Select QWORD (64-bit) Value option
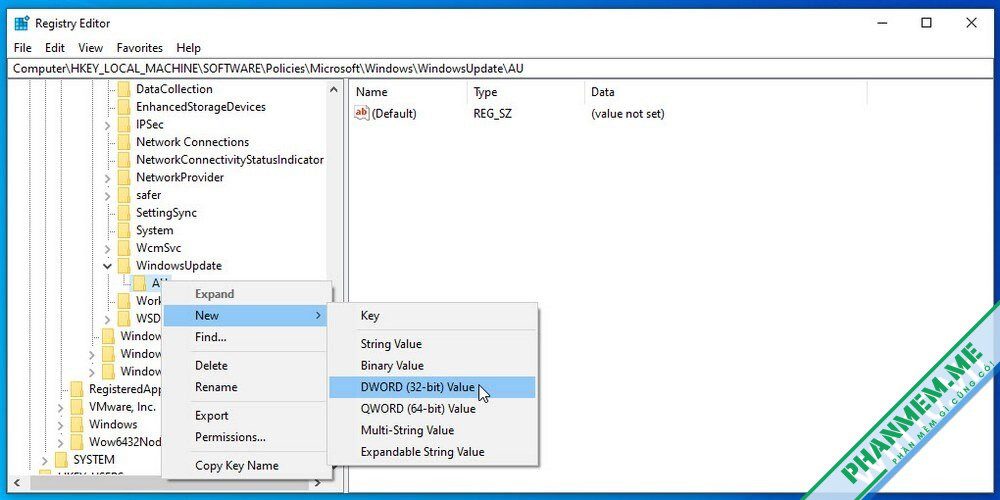The height and width of the screenshot is (500, 1000). [x=432, y=409]
